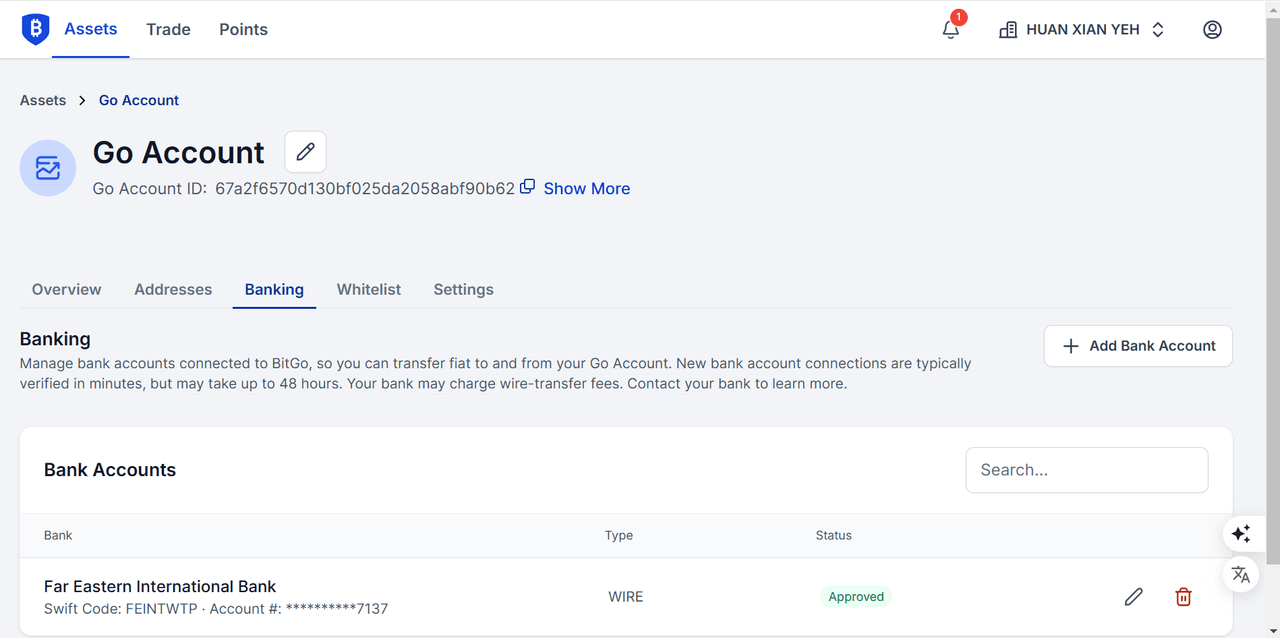Click the Swift Code FEINTWTP account line
1280x638 pixels.
(x=216, y=608)
